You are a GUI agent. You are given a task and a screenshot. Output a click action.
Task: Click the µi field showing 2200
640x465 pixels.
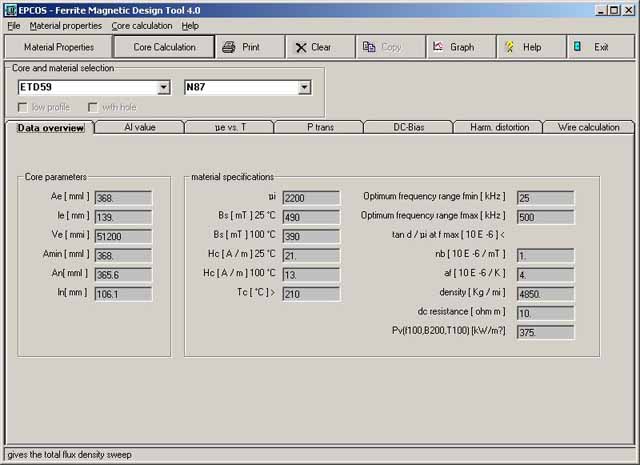click(x=311, y=198)
